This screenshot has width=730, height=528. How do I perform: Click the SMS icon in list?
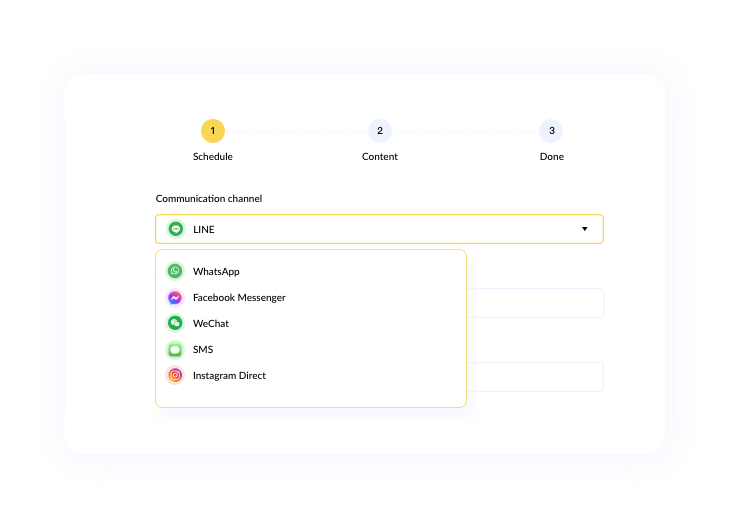point(175,349)
